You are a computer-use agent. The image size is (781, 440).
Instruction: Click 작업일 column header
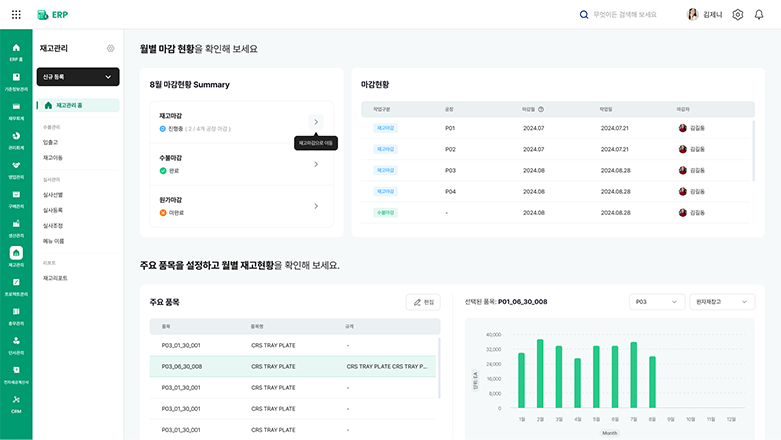coord(606,109)
